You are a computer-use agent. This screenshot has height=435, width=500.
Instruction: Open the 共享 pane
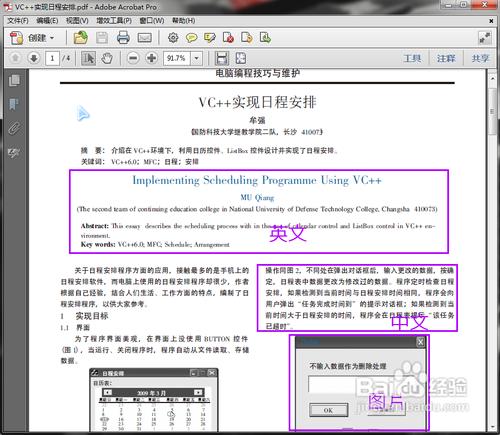480,58
